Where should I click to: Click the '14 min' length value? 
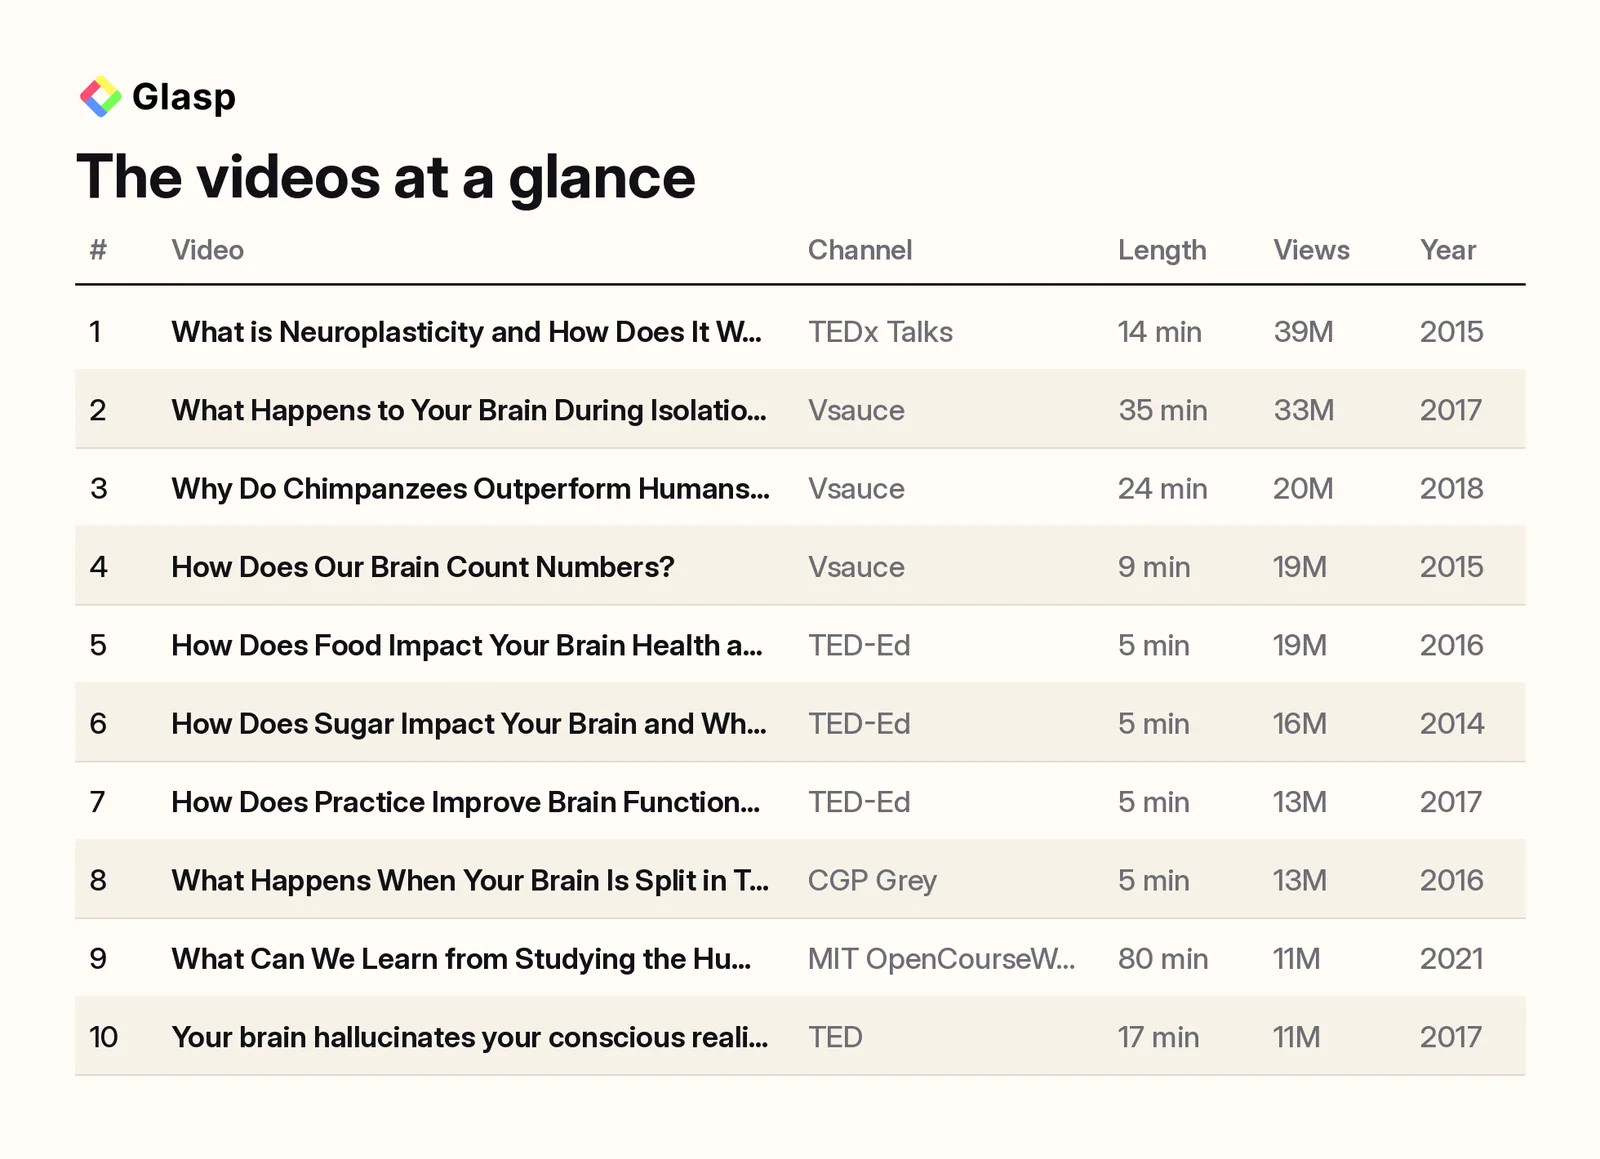pyautogui.click(x=1160, y=332)
